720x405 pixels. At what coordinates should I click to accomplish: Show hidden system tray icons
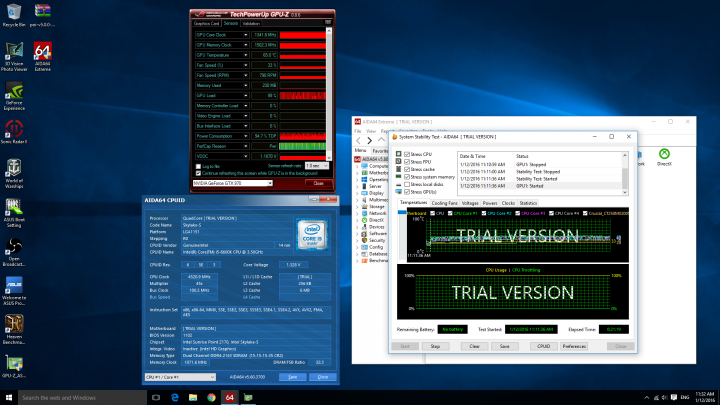(x=647, y=398)
